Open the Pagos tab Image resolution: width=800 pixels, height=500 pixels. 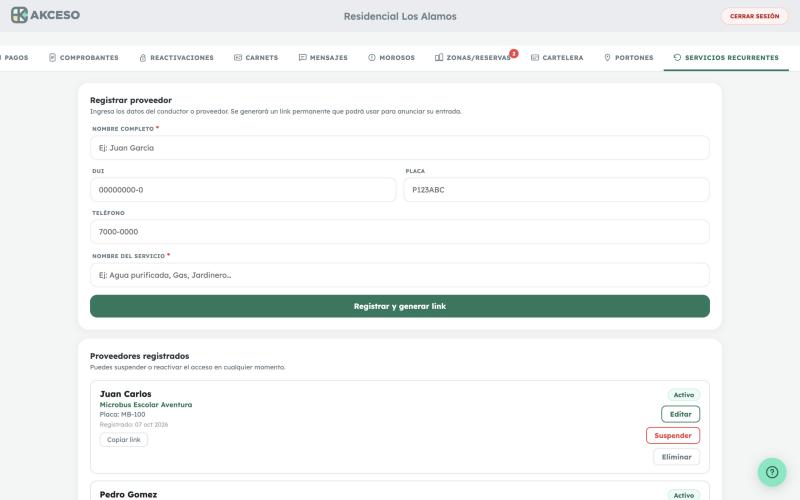tap(14, 58)
